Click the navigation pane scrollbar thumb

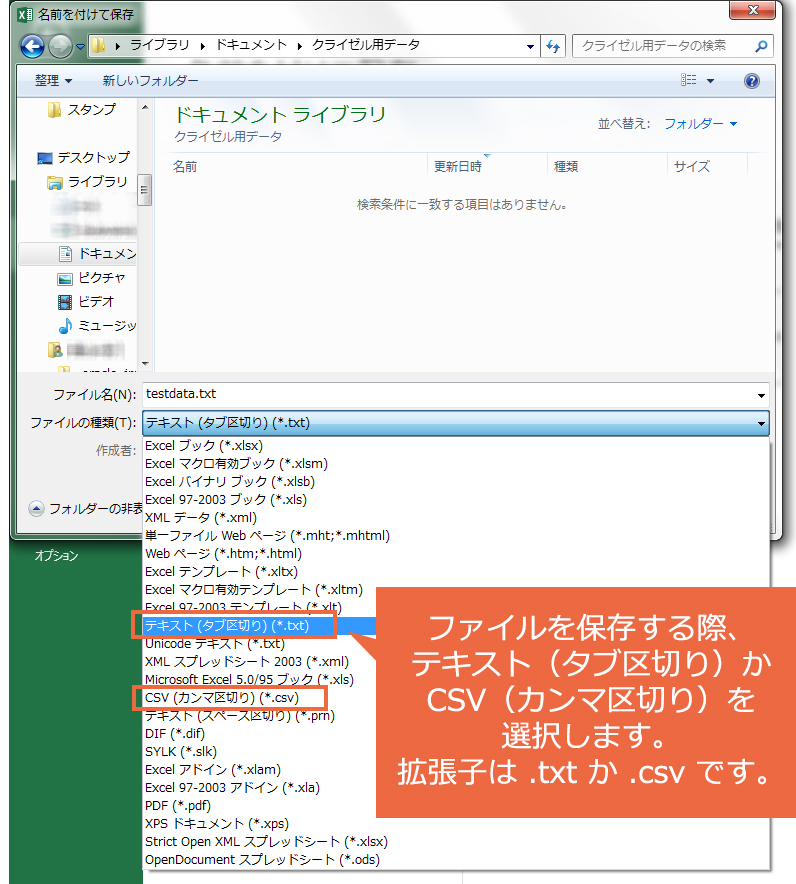click(x=145, y=189)
